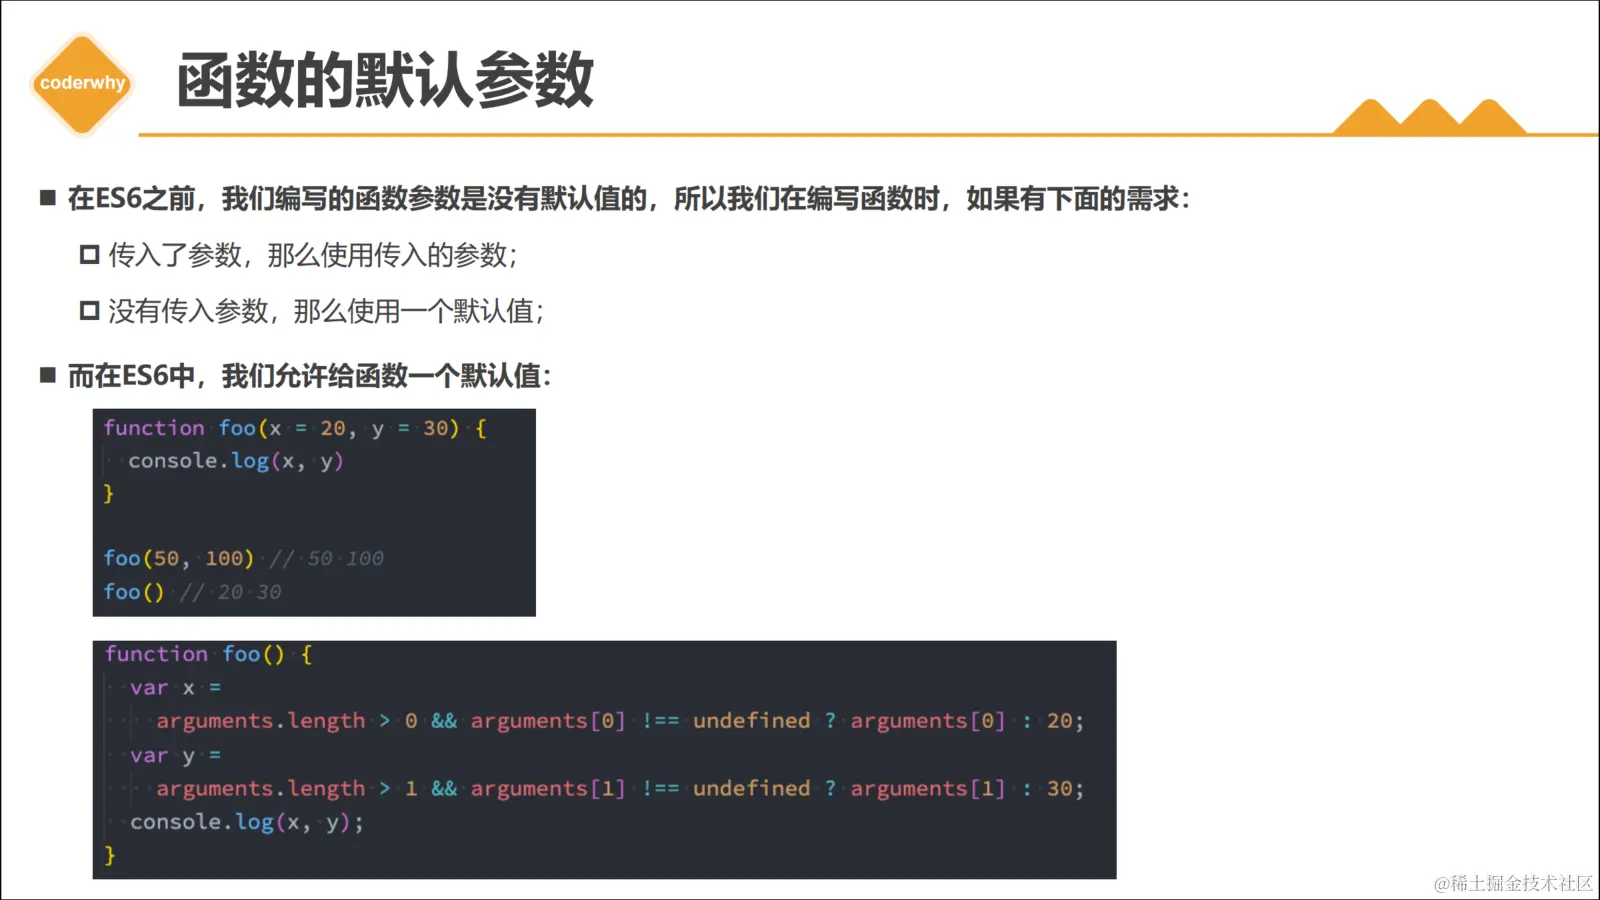Click console.log(x, y) in the first code block
Screen dimensions: 1600x900
click(x=236, y=461)
